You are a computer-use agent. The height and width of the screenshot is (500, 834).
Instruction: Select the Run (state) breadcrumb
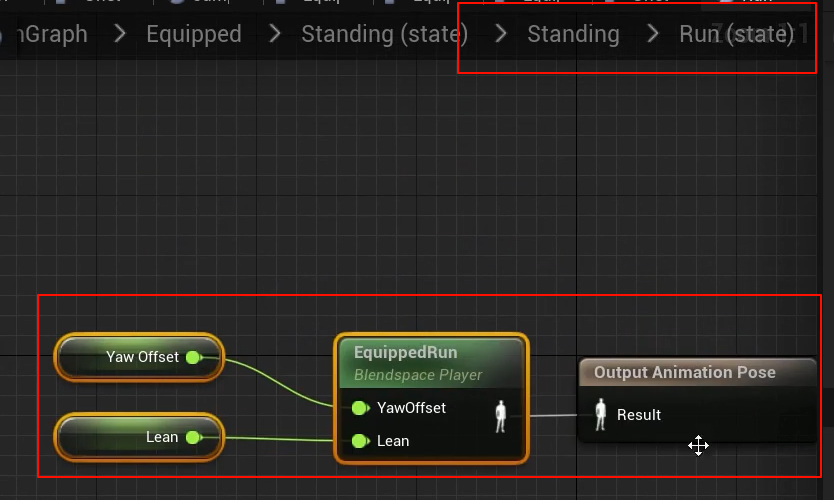pyautogui.click(x=736, y=34)
